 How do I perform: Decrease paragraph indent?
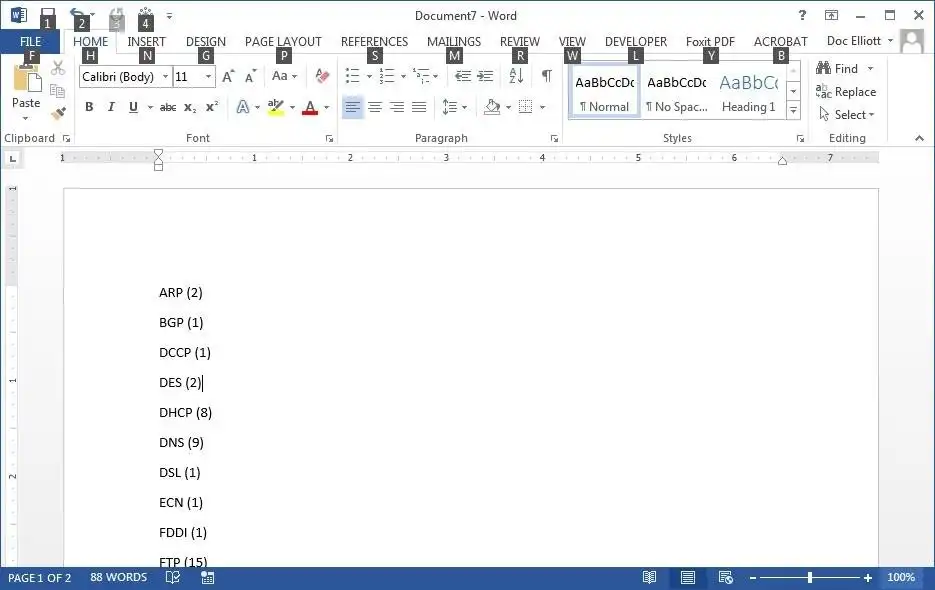tap(463, 76)
